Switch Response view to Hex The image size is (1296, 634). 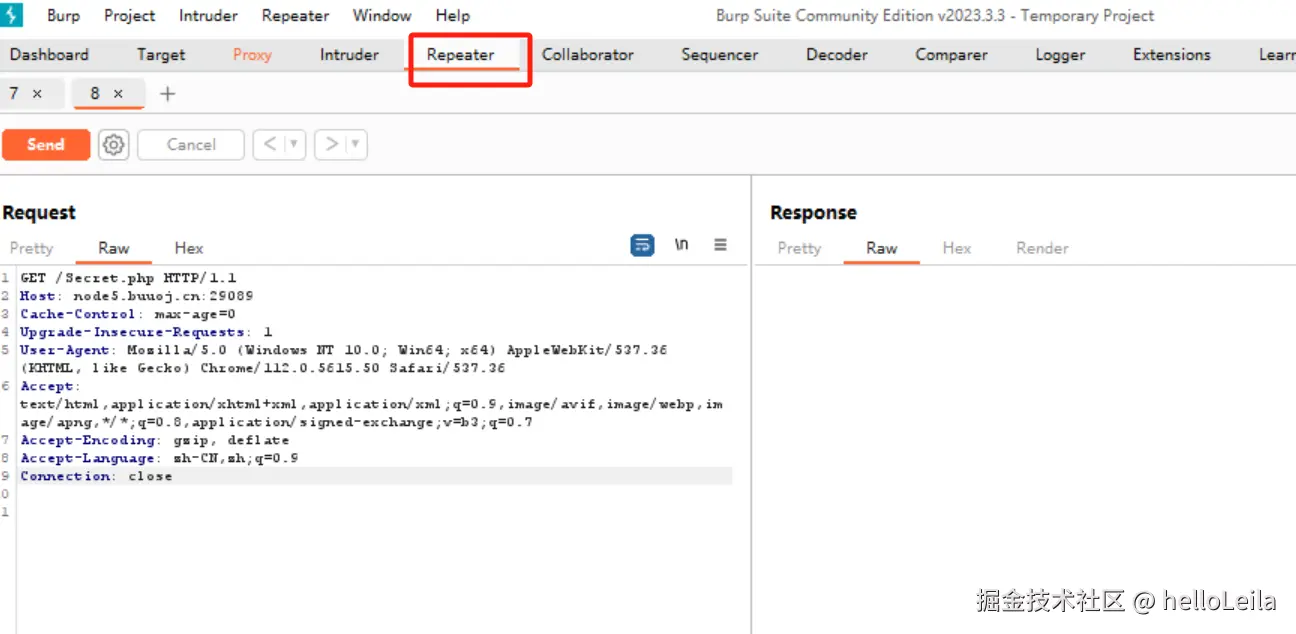click(957, 248)
